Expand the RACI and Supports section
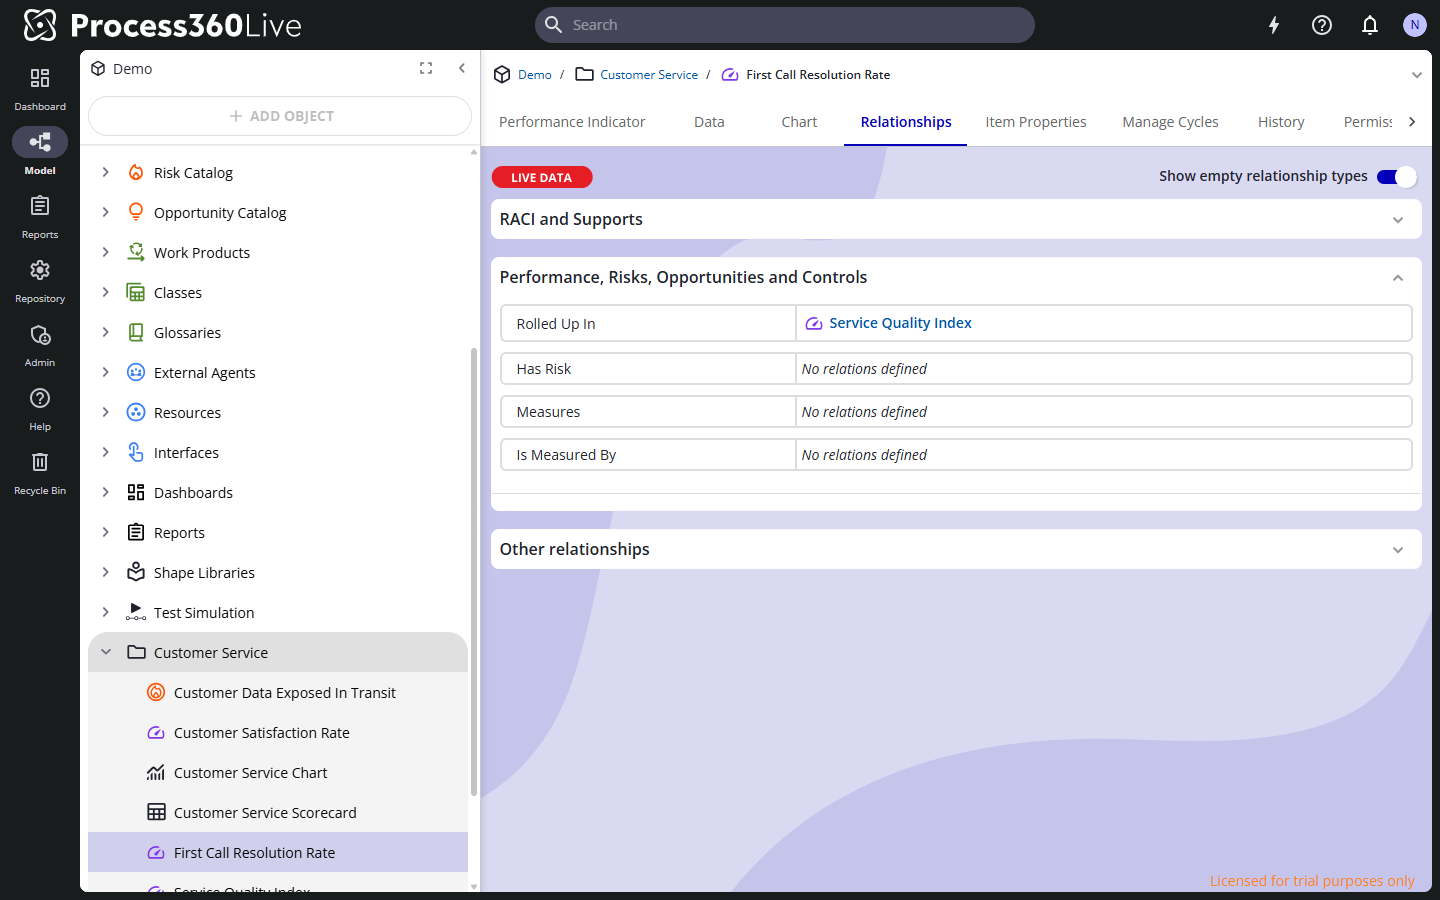Viewport: 1440px width, 900px height. pos(1398,220)
